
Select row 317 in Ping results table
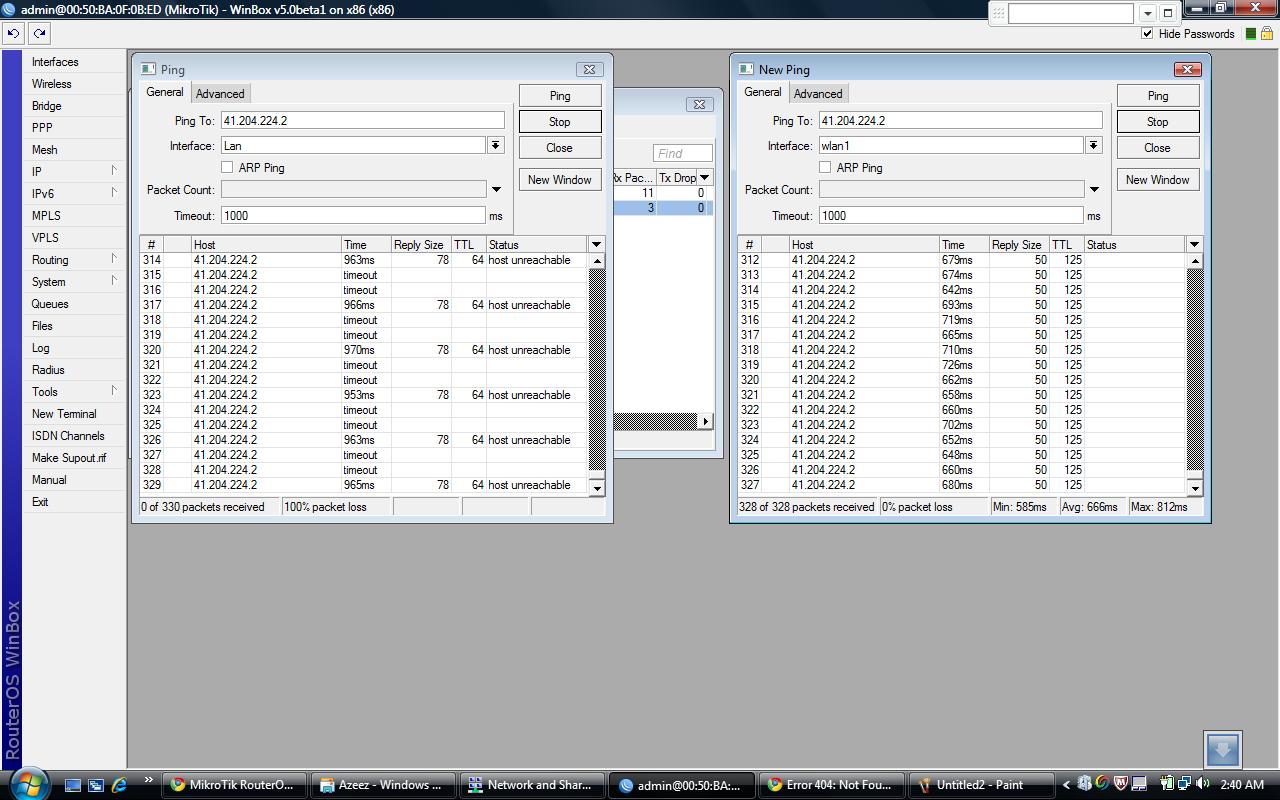click(364, 305)
